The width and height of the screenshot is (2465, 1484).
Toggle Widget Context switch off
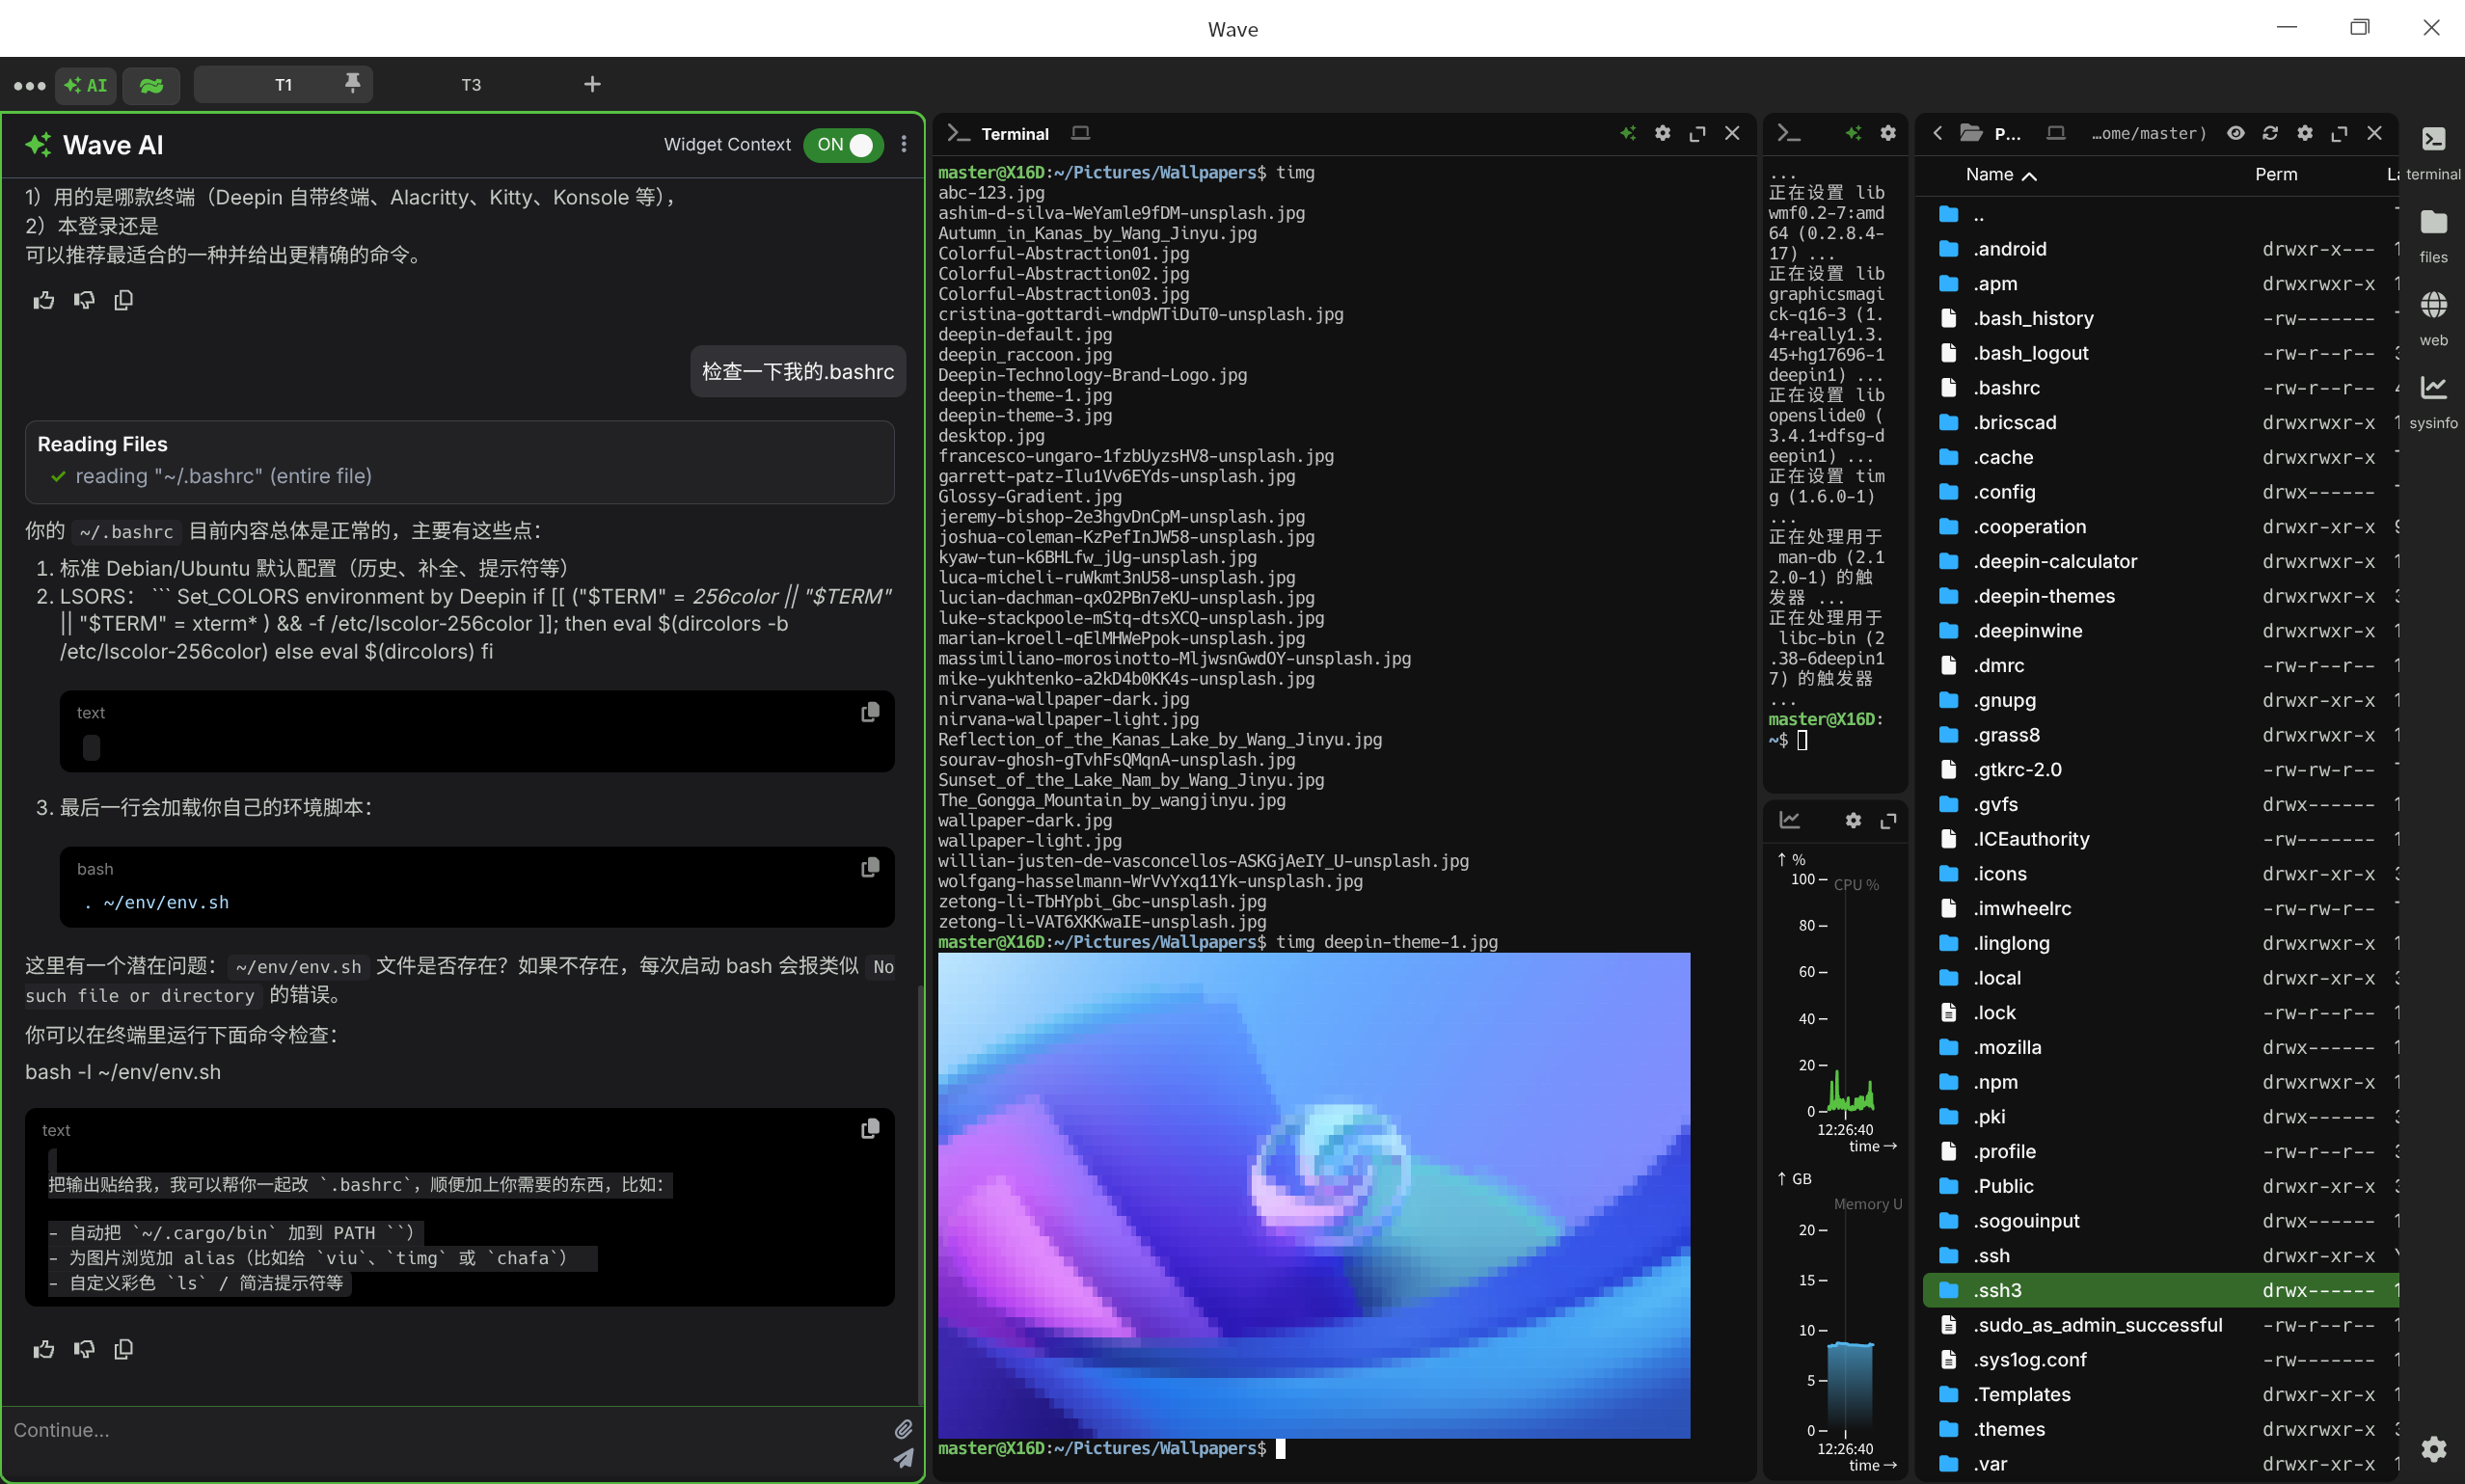[x=843, y=144]
